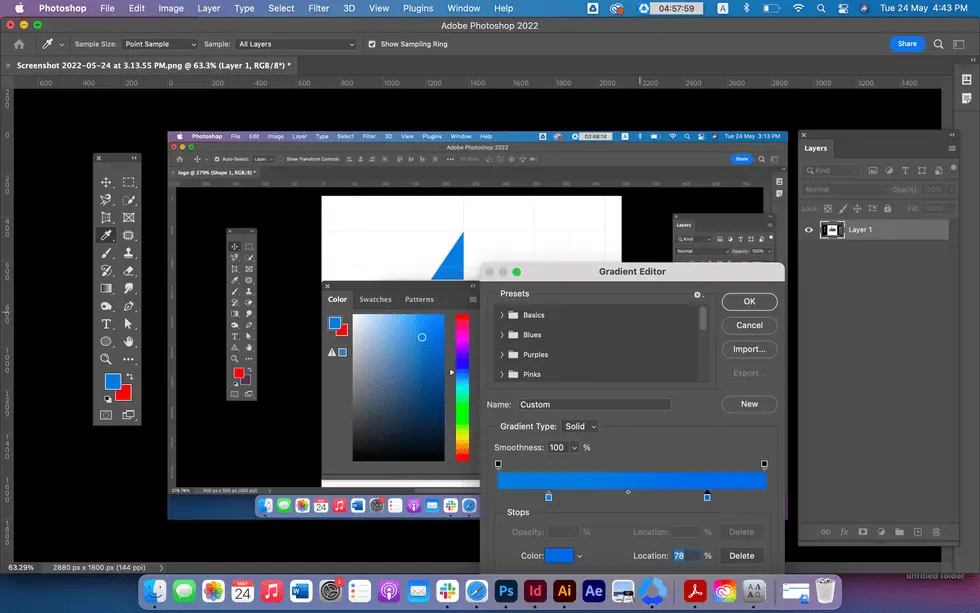
Task: Select the Move tool in the toolbar
Action: pos(107,182)
